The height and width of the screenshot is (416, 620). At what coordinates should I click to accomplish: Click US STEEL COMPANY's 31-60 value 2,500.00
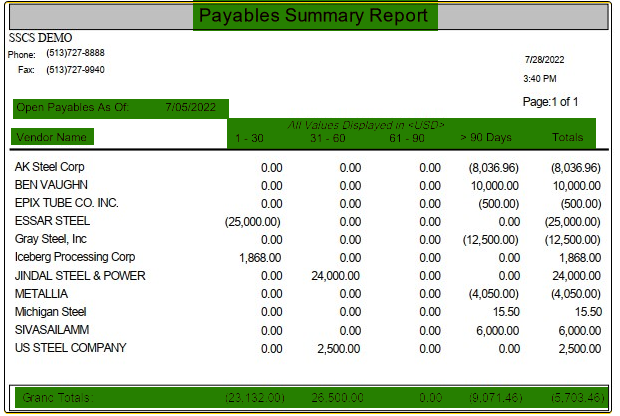[338, 349]
